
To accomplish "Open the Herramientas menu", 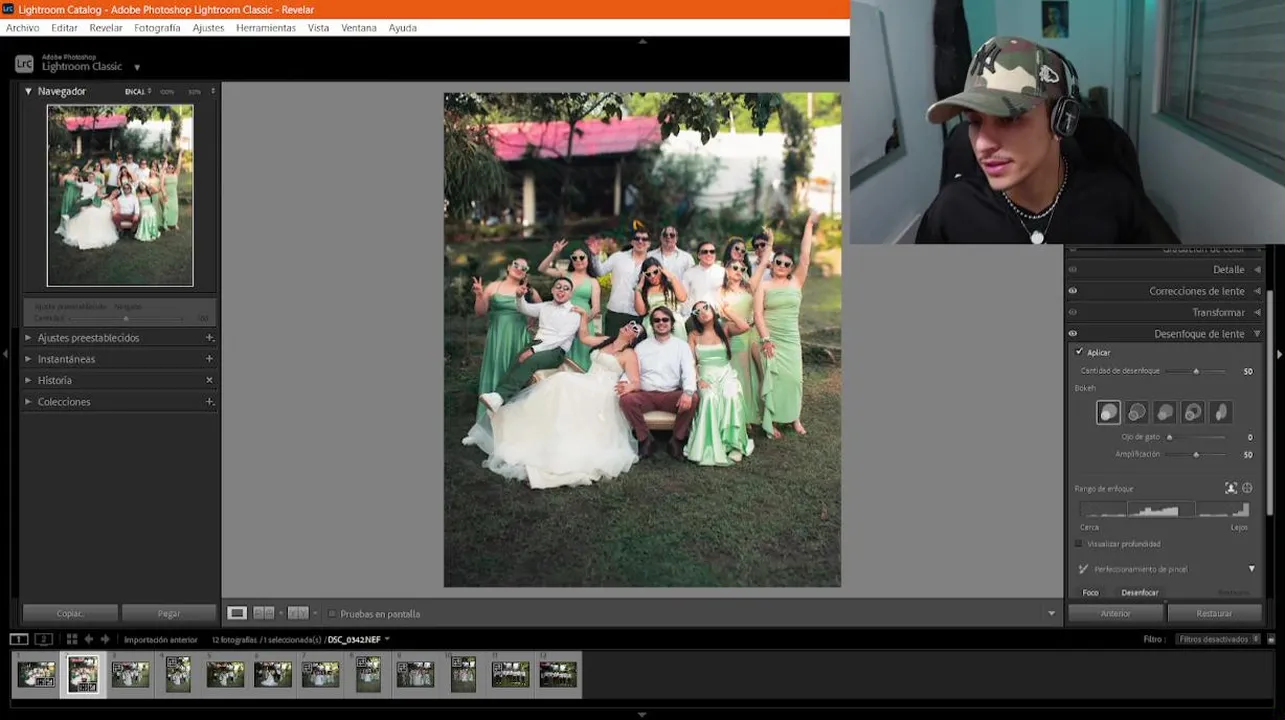I will point(266,28).
